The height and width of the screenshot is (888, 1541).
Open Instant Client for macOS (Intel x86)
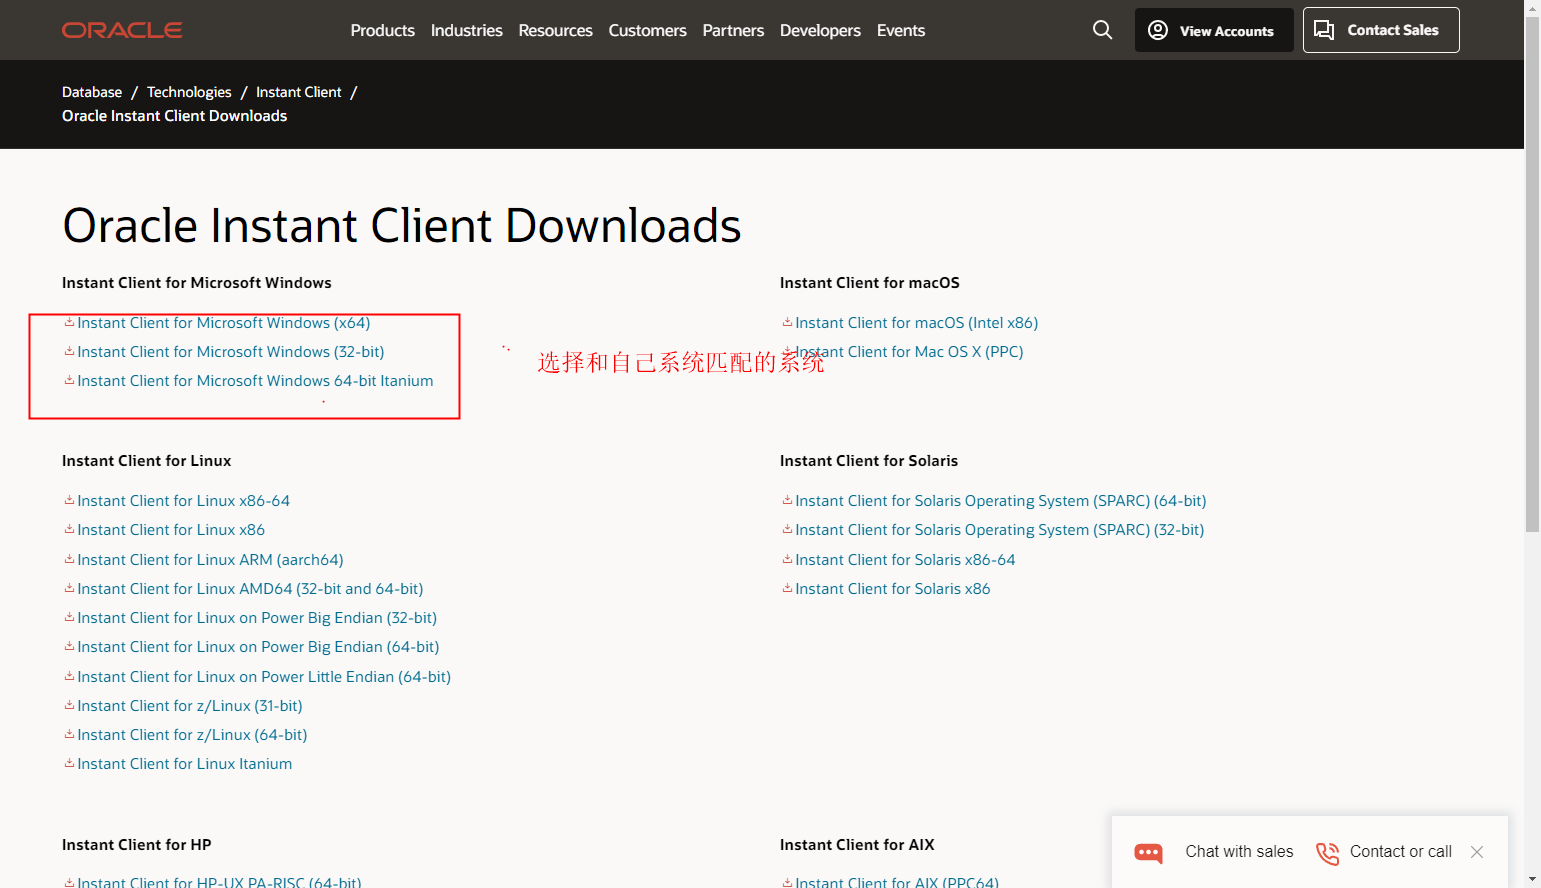(916, 323)
